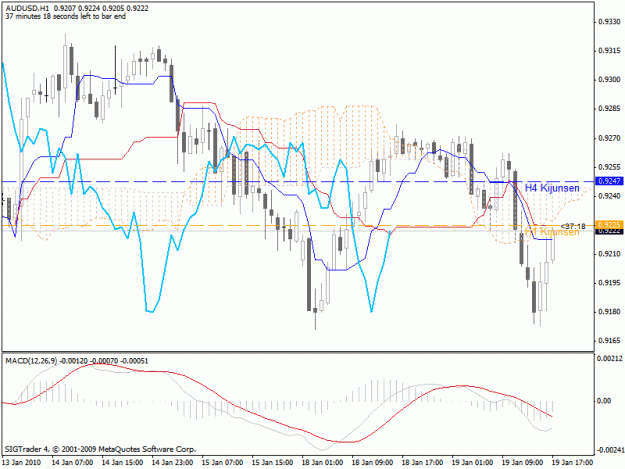Click the 15 Jan 07:00 time label
Image resolution: width=625 pixels, height=469 pixels.
(222, 463)
